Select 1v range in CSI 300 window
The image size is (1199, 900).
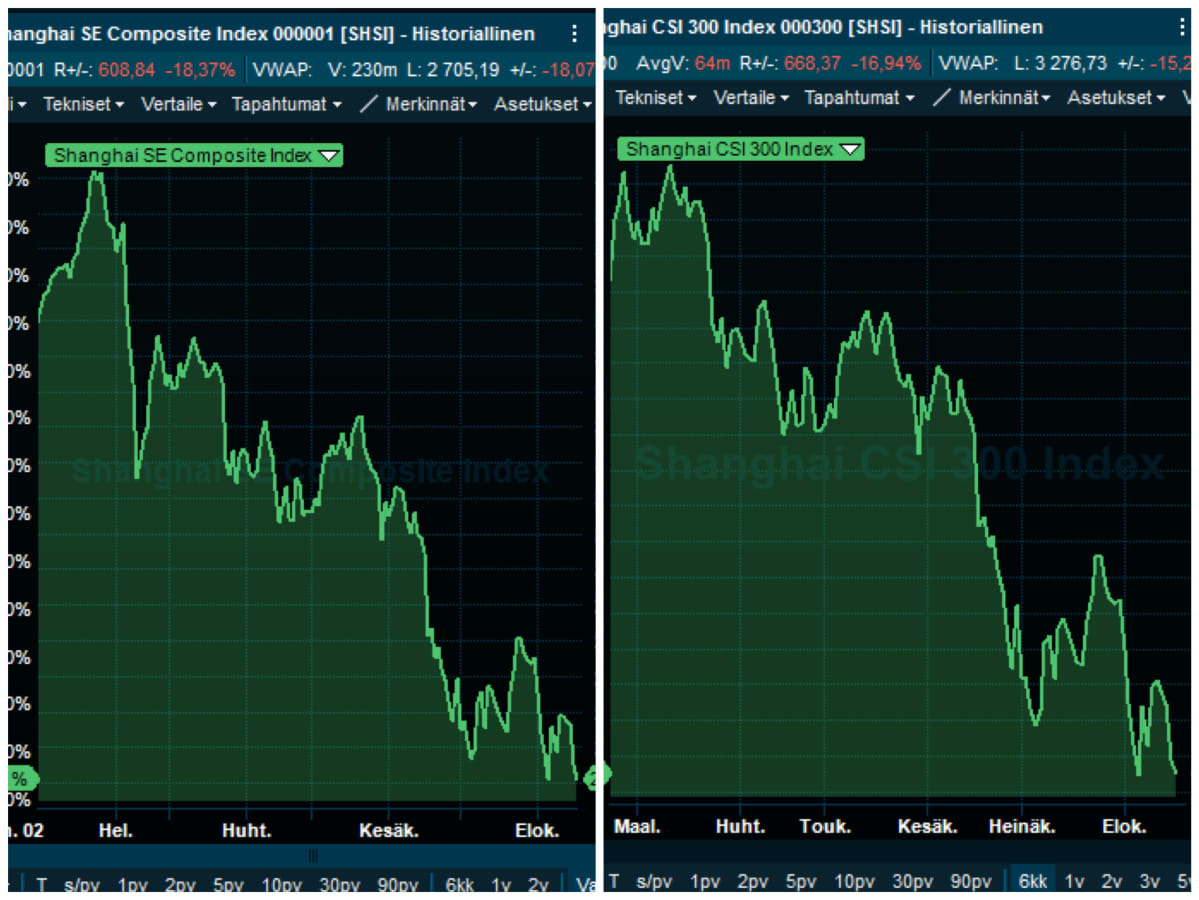(1074, 881)
